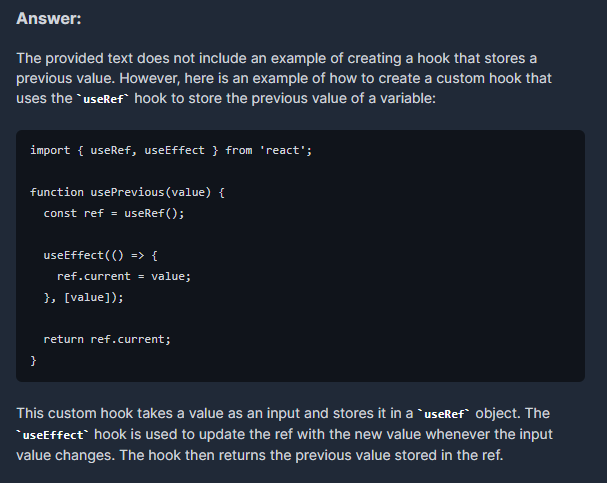Click 'The hook then returns the previous' sentence
The height and width of the screenshot is (483, 607).
(x=311, y=455)
